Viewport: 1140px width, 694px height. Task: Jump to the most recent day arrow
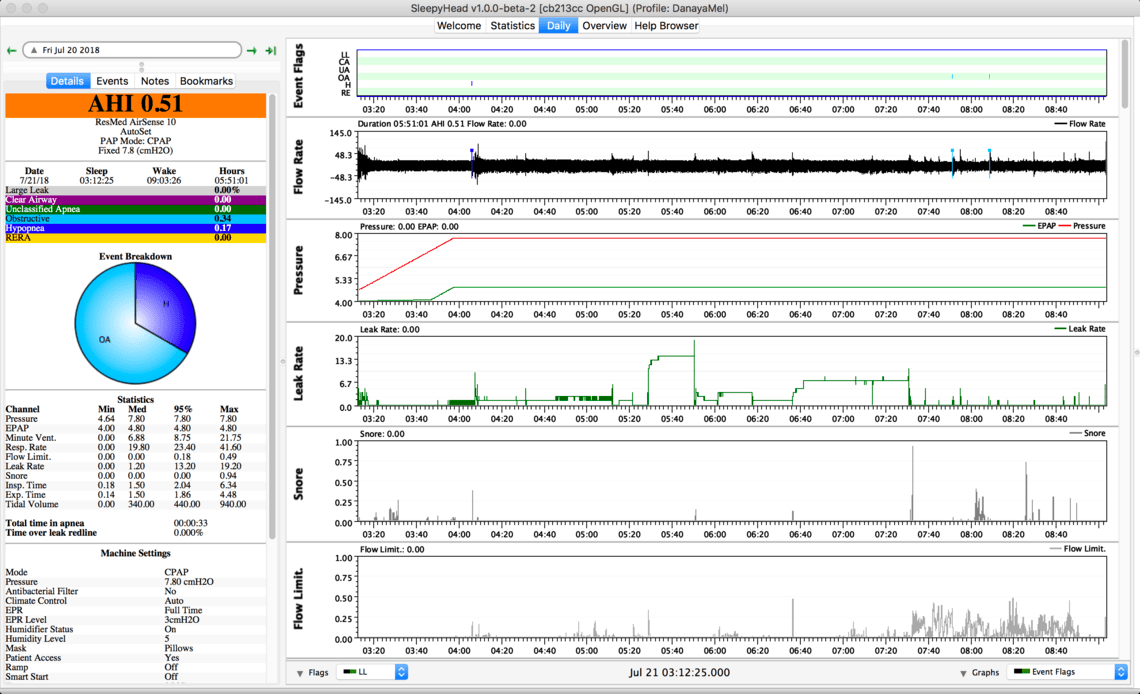(x=270, y=50)
